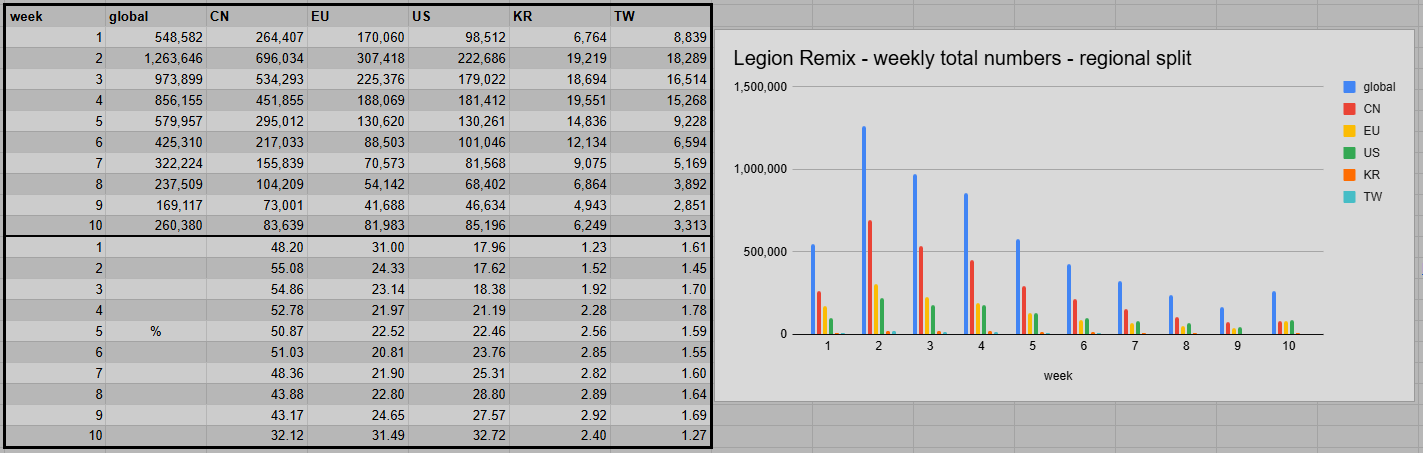Click the cell containing 1,263,646
1423x453 pixels.
point(155,58)
